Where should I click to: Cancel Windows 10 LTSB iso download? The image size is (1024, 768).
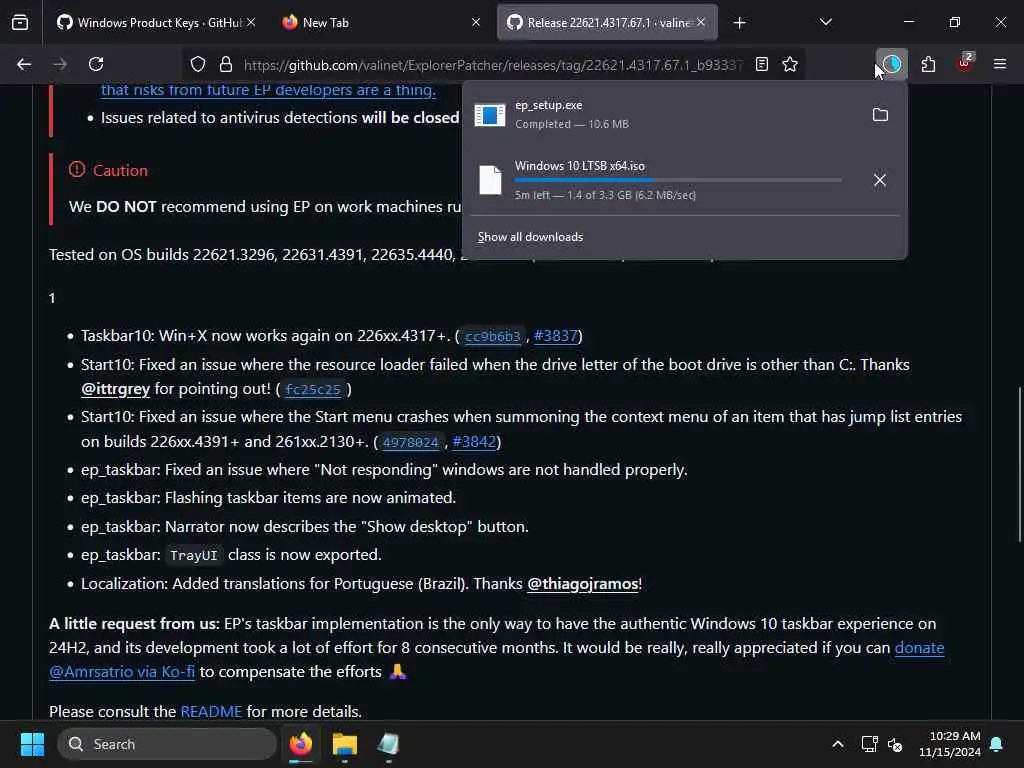click(x=880, y=180)
